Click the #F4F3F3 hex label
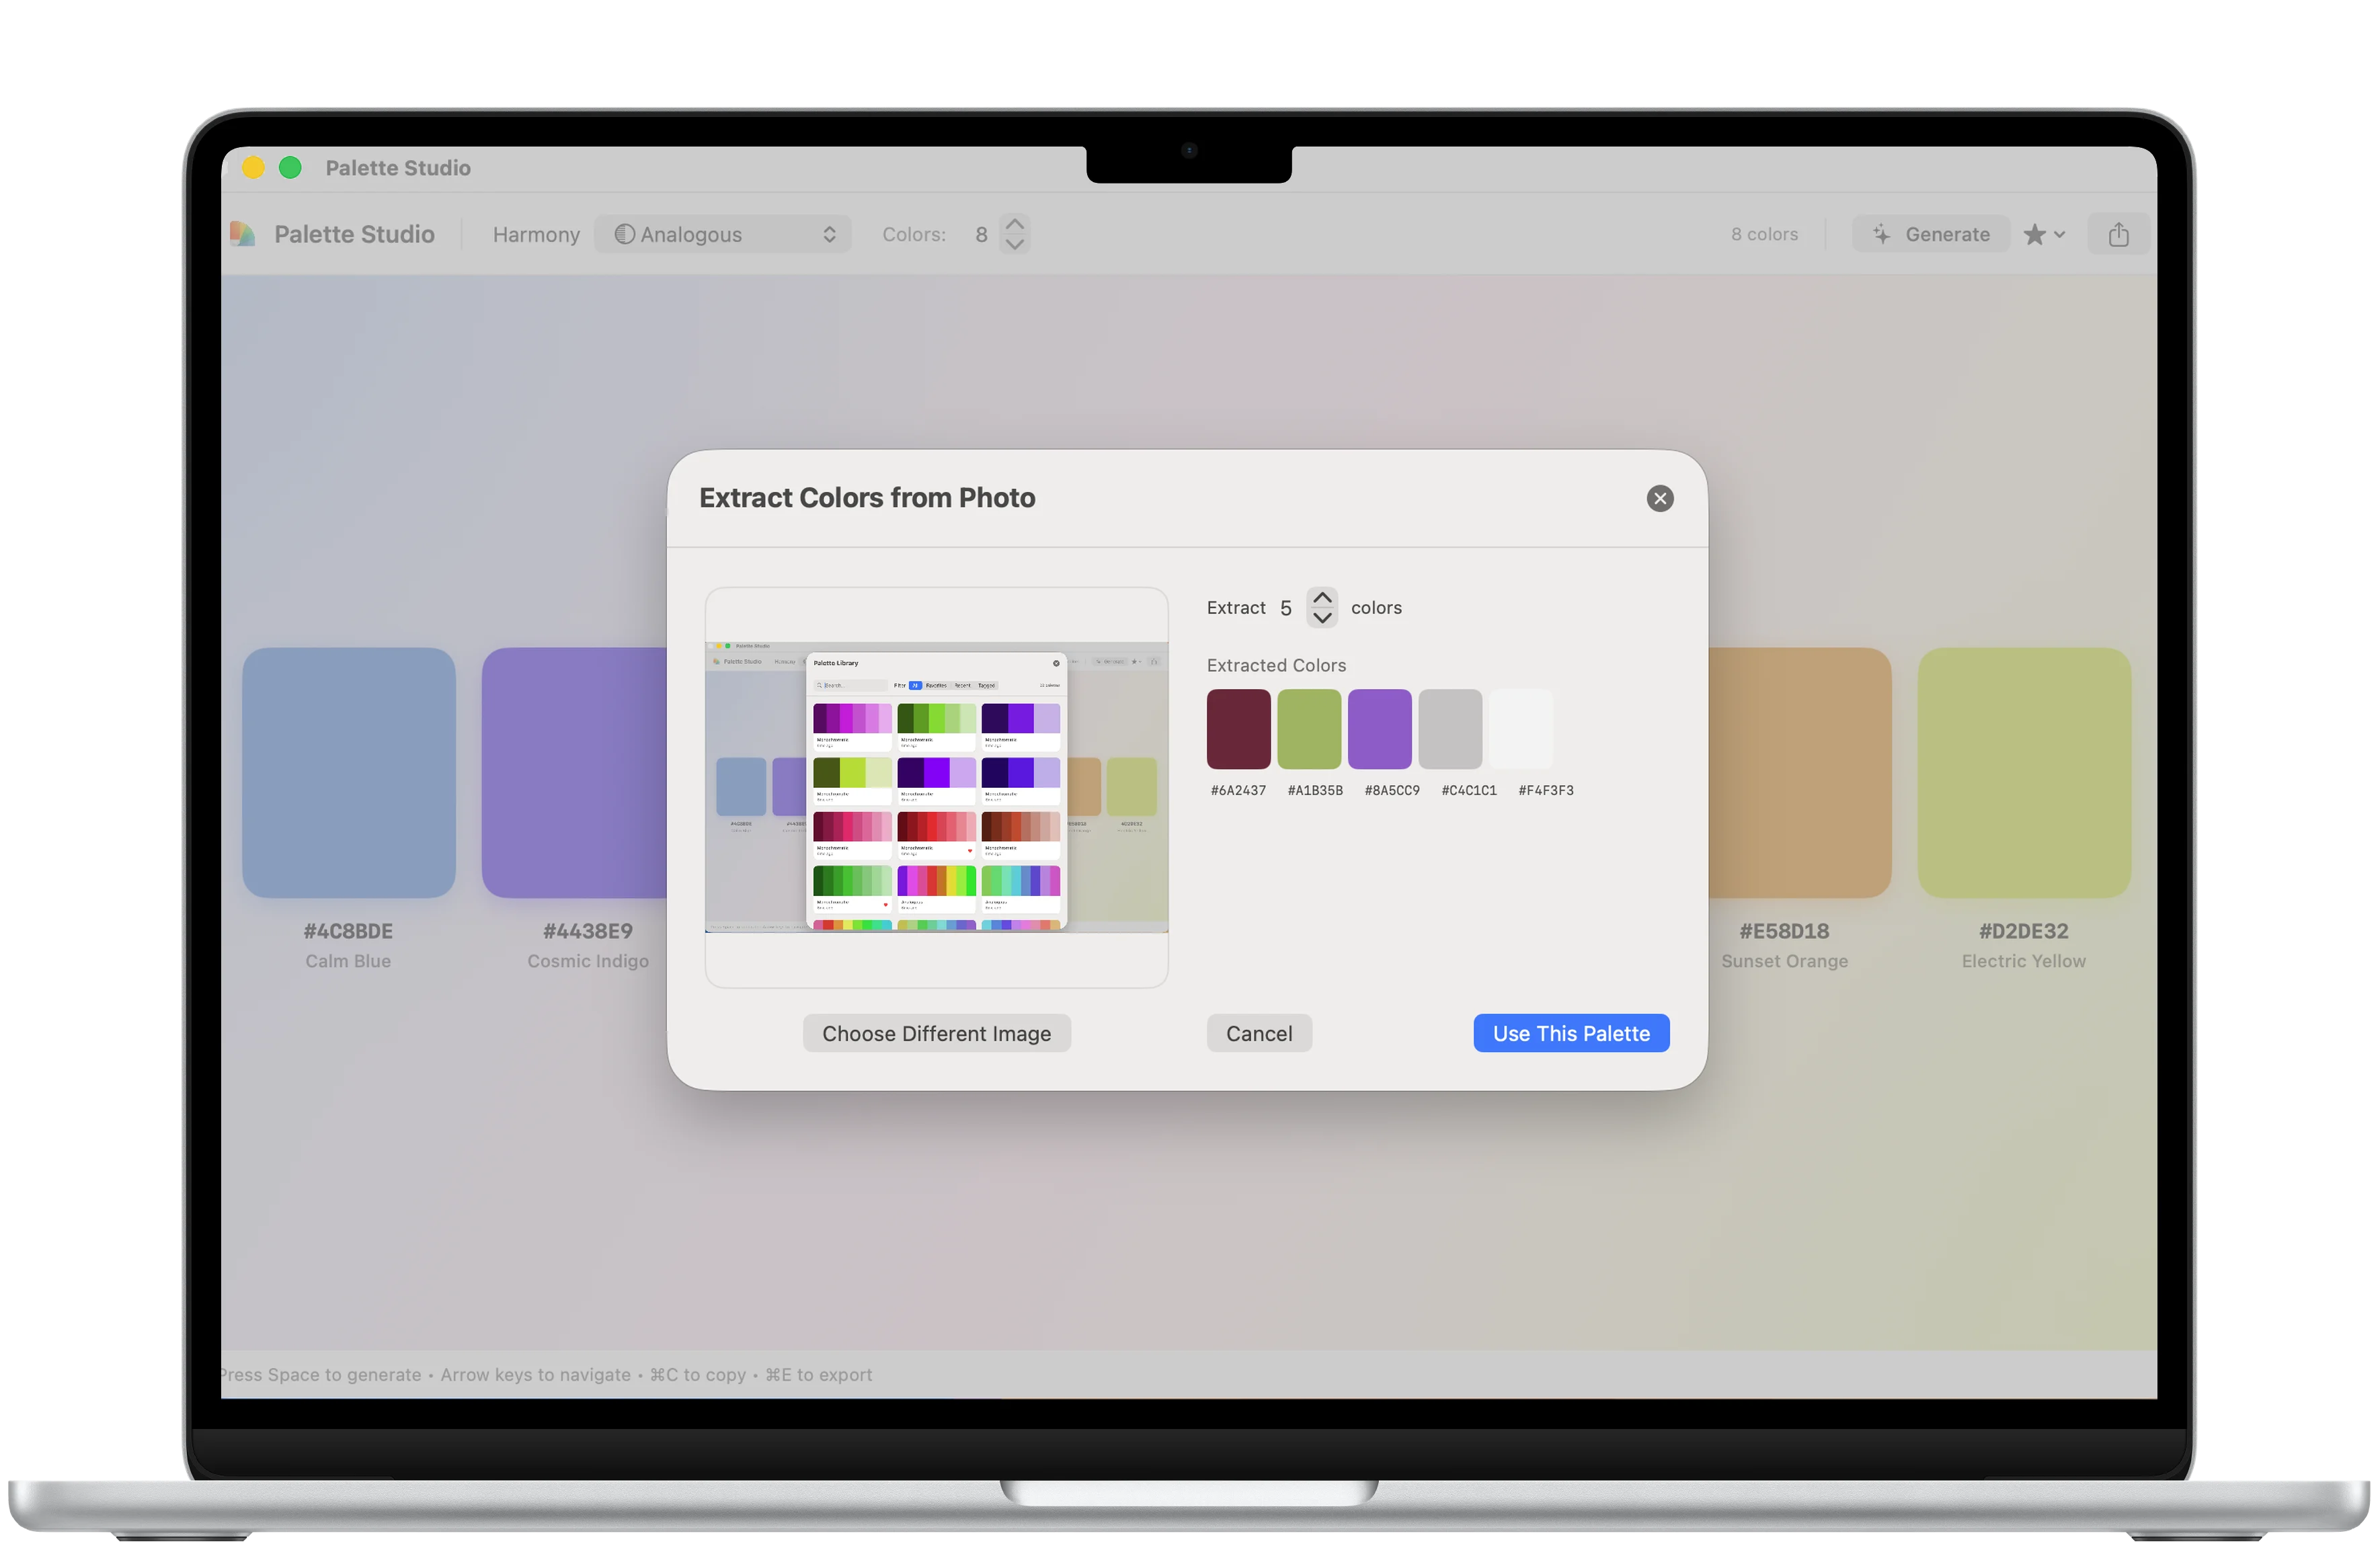The height and width of the screenshot is (1546, 2380). click(1546, 790)
